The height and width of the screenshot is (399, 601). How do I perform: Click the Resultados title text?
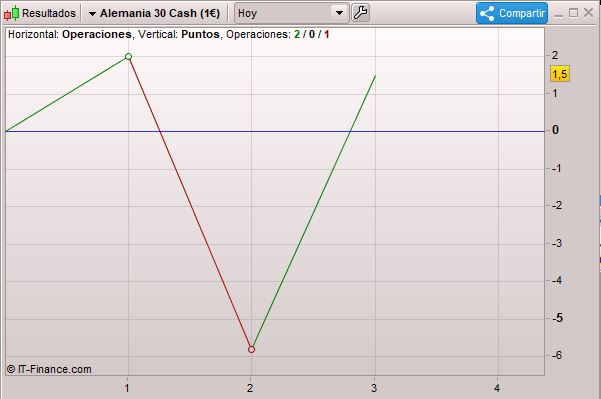pyautogui.click(x=49, y=13)
